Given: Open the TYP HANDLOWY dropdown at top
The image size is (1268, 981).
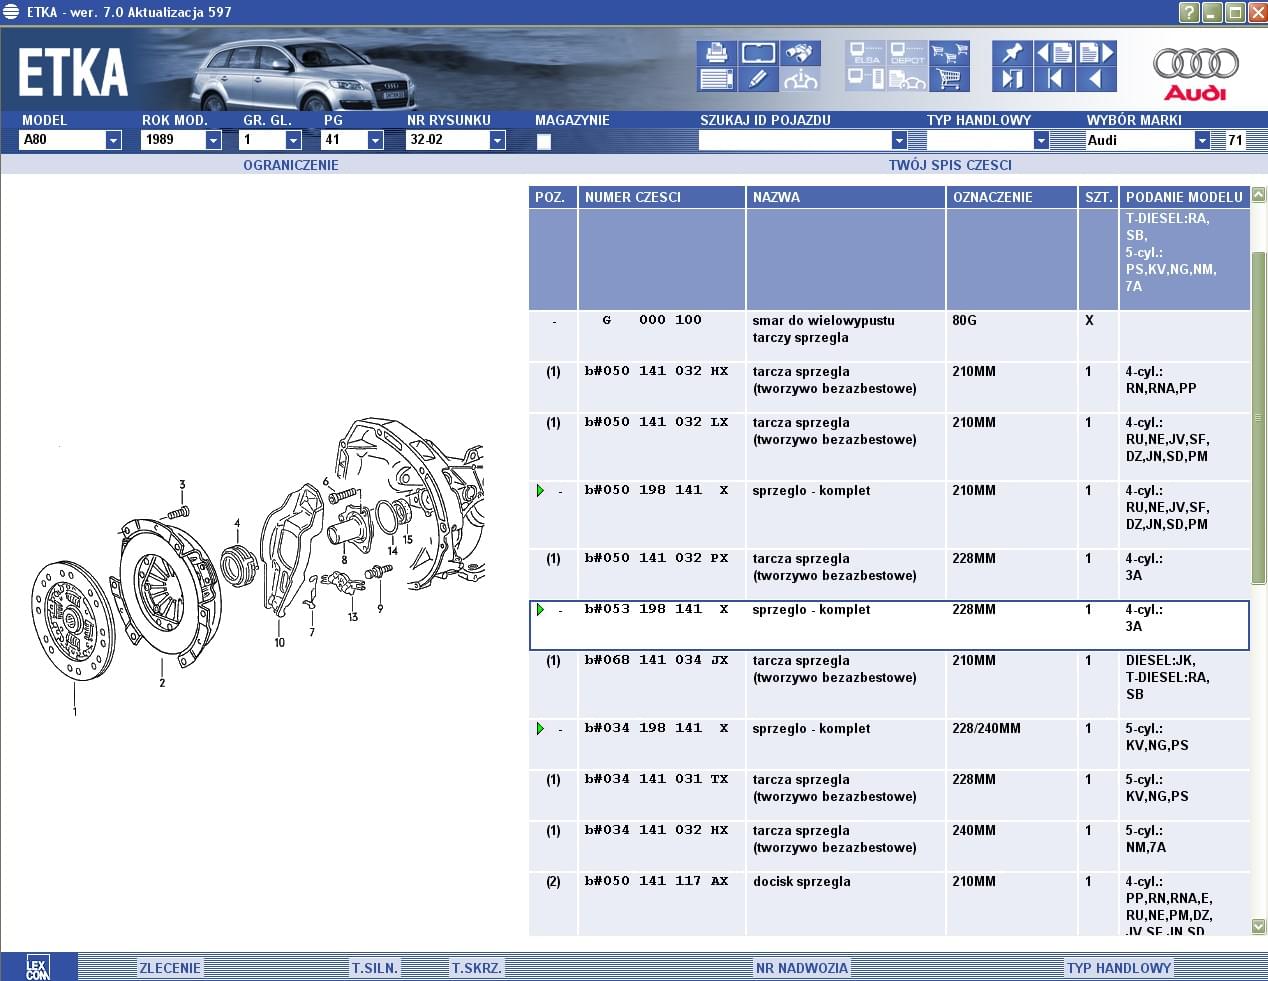Looking at the screenshot, I should pyautogui.click(x=1041, y=140).
